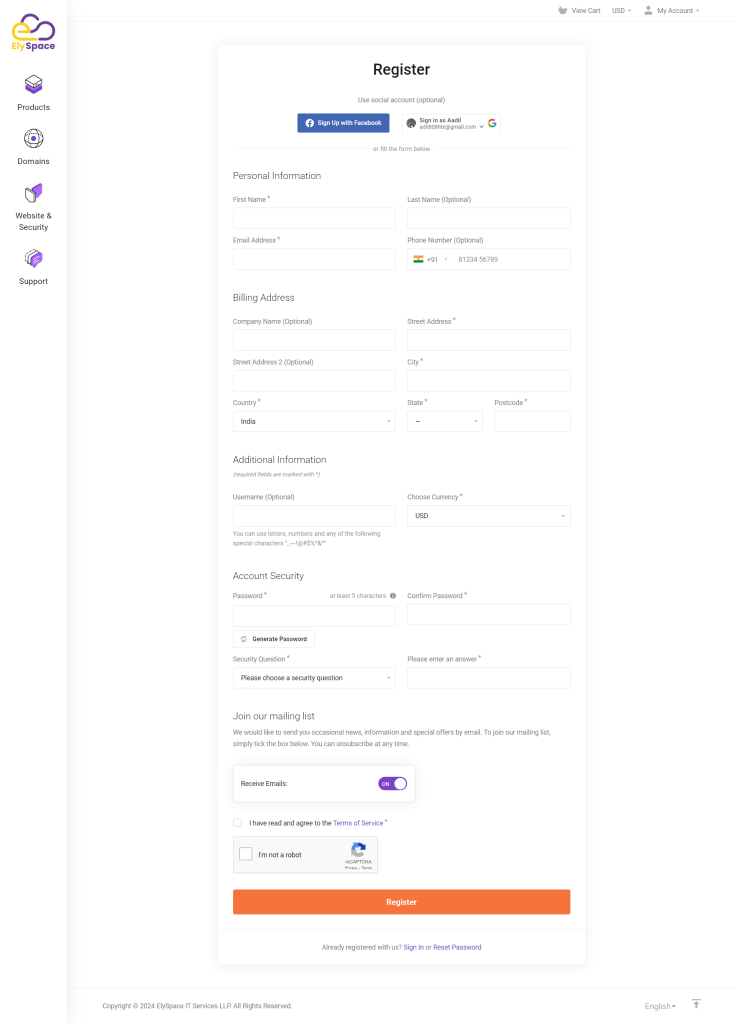Viewport: 736px width, 1024px height.
Task: Open the USD currency menu in header
Action: coord(621,10)
